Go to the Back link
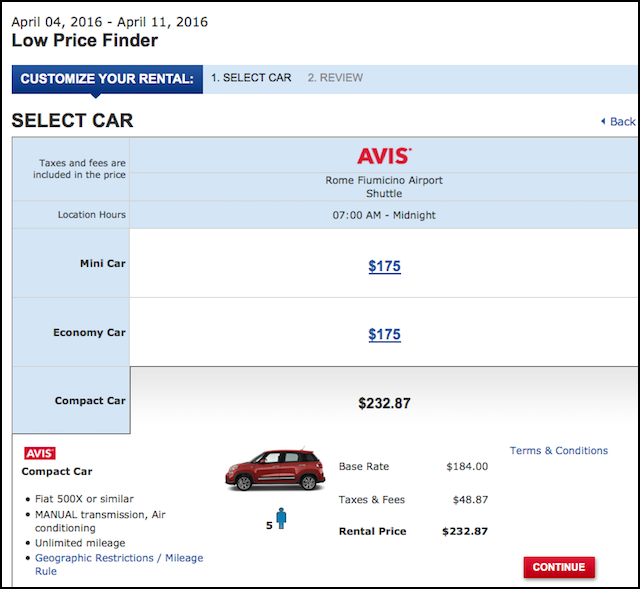Viewport: 640px width, 589px height. [622, 121]
